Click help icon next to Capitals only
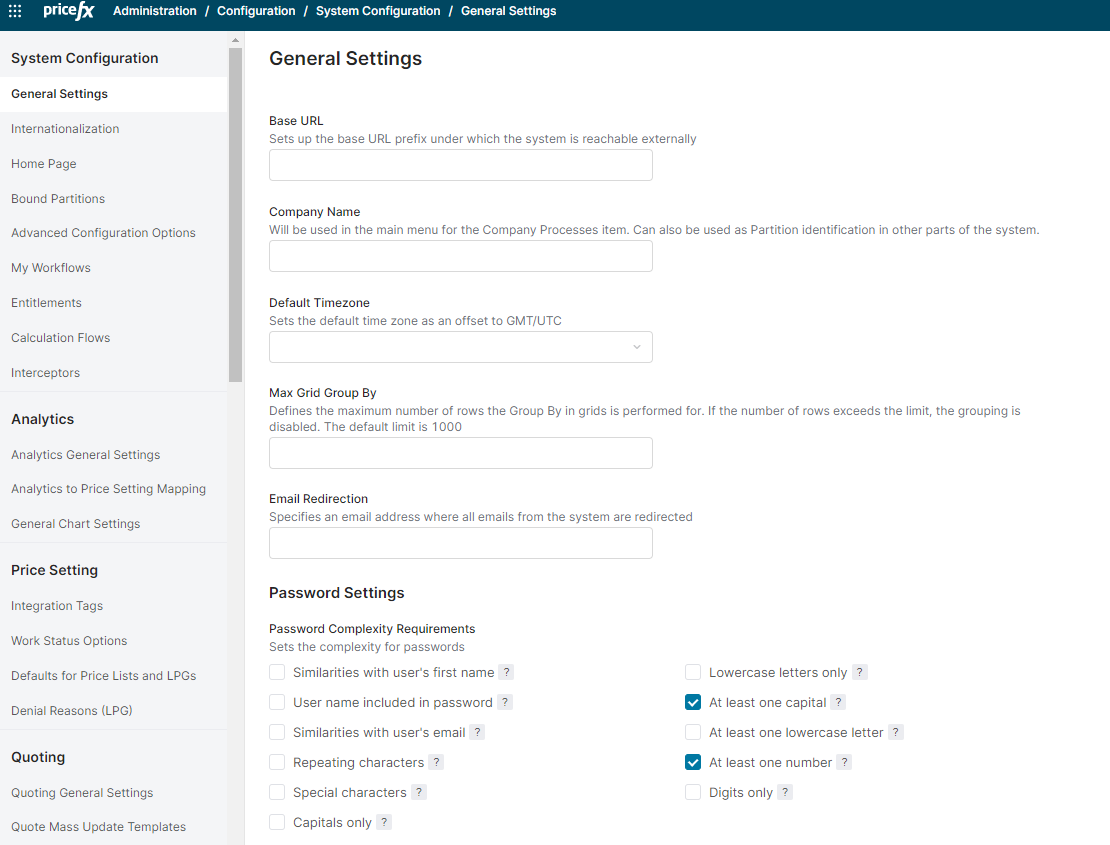 [x=384, y=823]
